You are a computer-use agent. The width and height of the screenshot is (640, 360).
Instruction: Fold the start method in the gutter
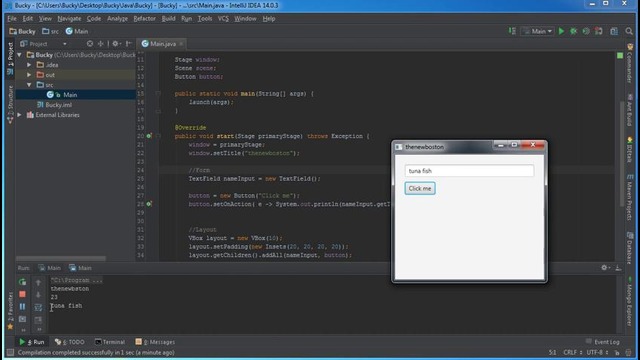point(158,136)
